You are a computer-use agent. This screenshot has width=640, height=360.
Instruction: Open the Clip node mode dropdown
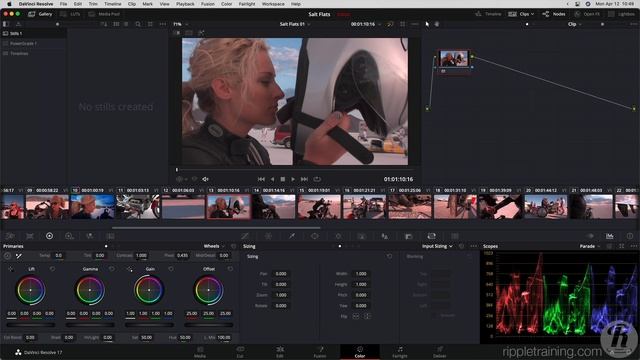(574, 24)
